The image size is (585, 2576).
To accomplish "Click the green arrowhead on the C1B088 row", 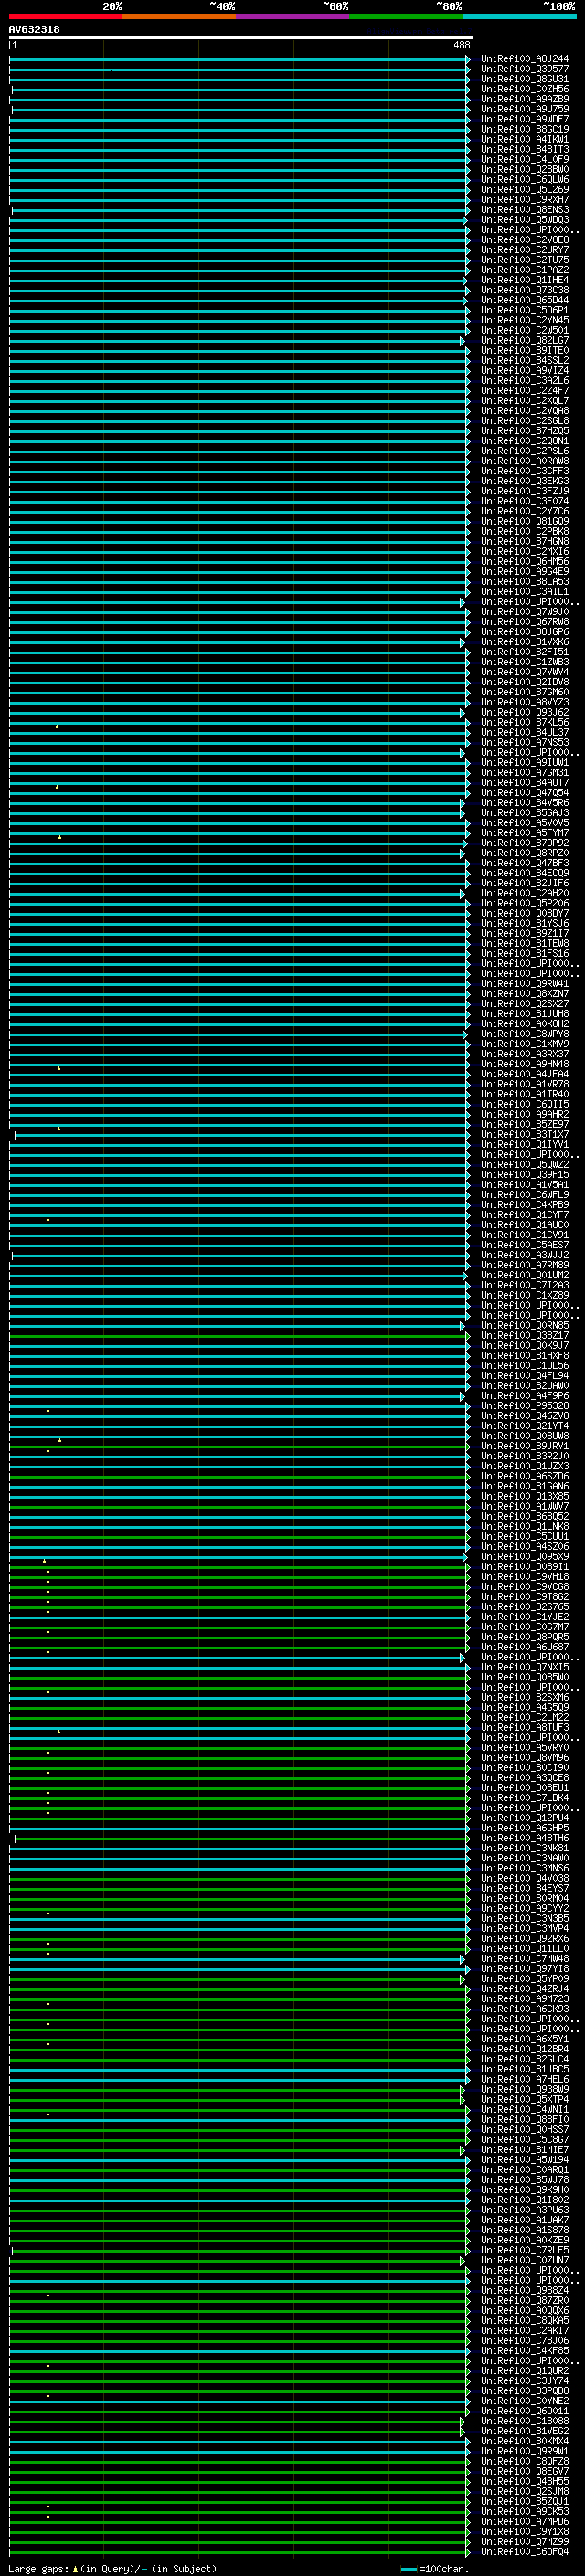I will tap(462, 2422).
